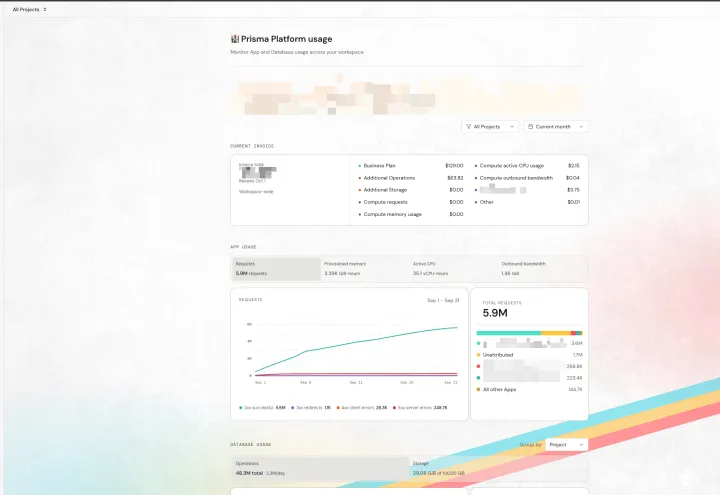This screenshot has width=720, height=495.
Task: Select the Storage tab in Database Usage
Action: 498,468
